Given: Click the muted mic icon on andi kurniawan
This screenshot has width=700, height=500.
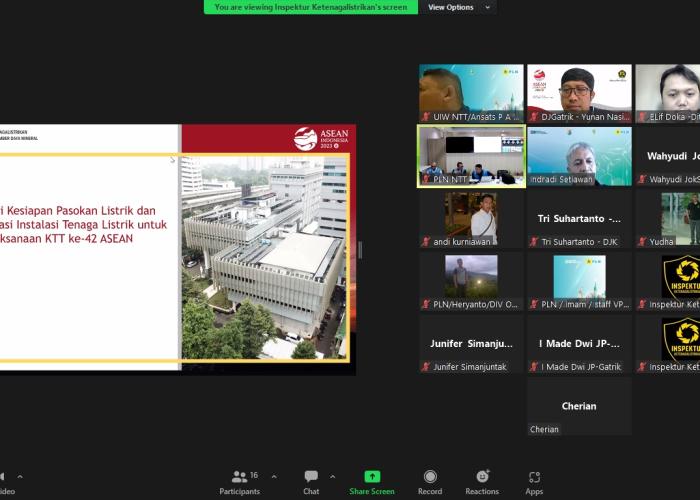Looking at the screenshot, I should 426,242.
